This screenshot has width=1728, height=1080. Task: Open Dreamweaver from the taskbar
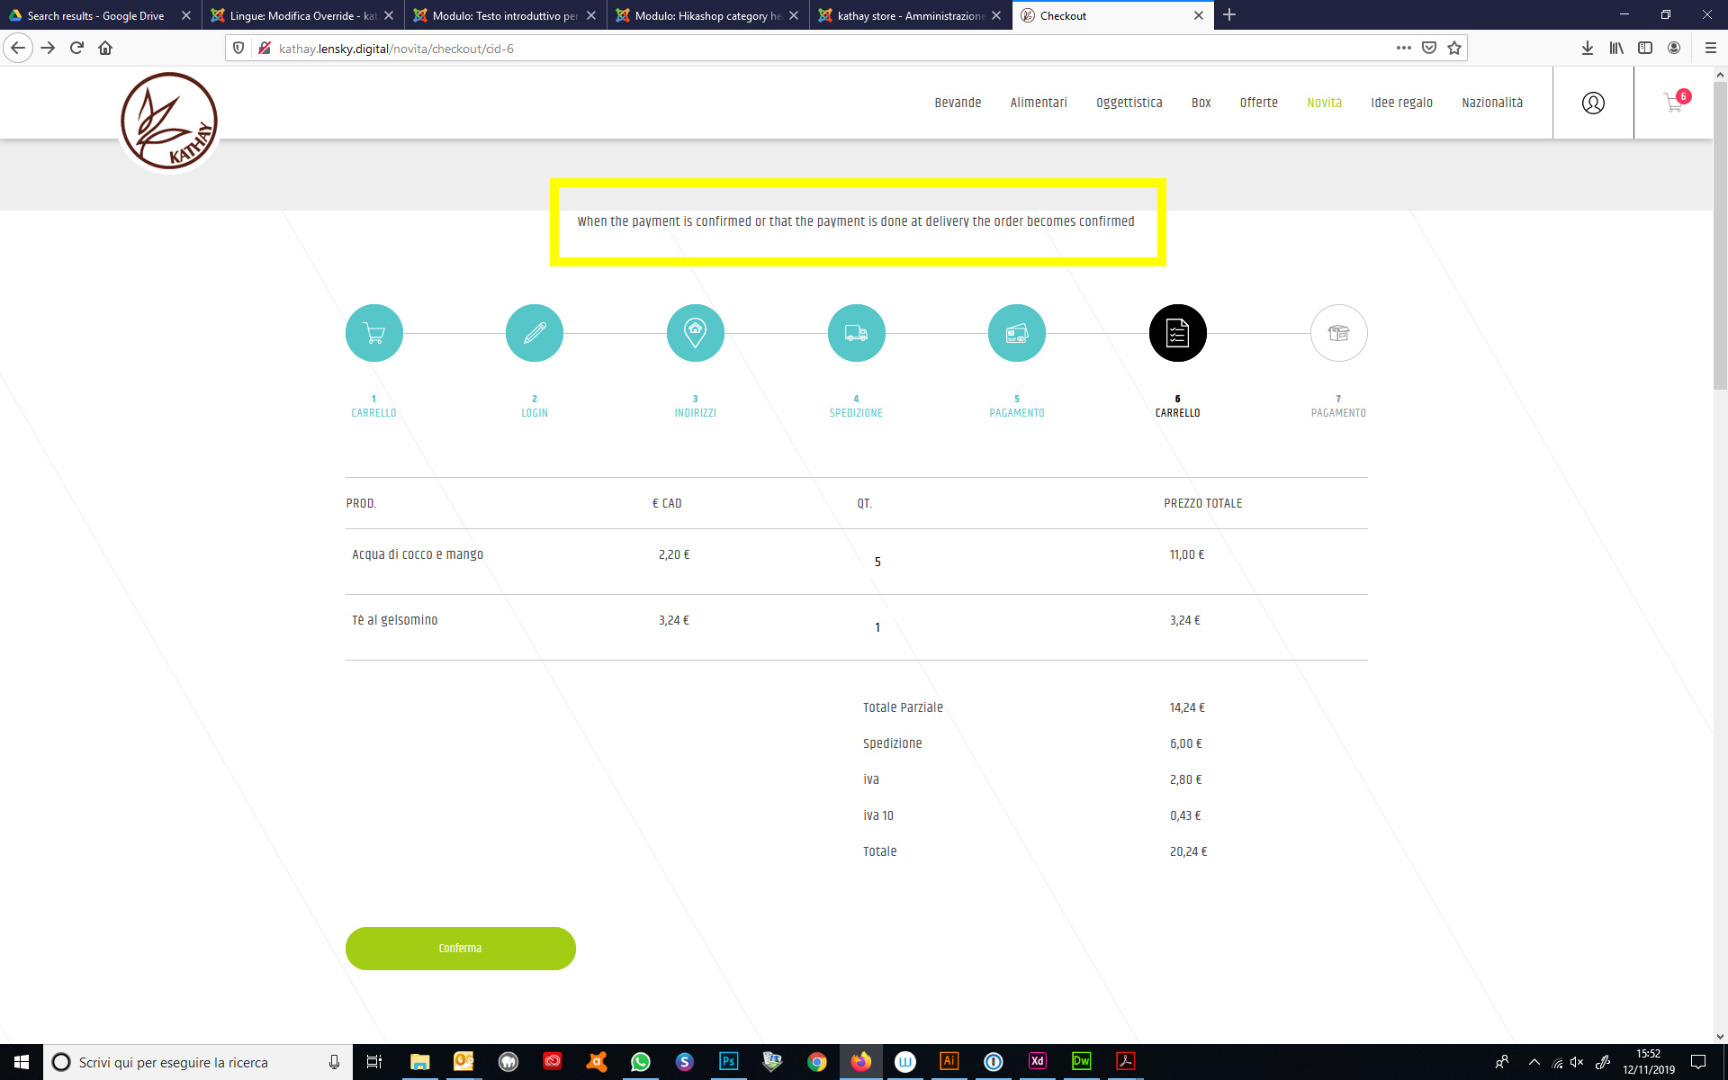(1081, 1062)
